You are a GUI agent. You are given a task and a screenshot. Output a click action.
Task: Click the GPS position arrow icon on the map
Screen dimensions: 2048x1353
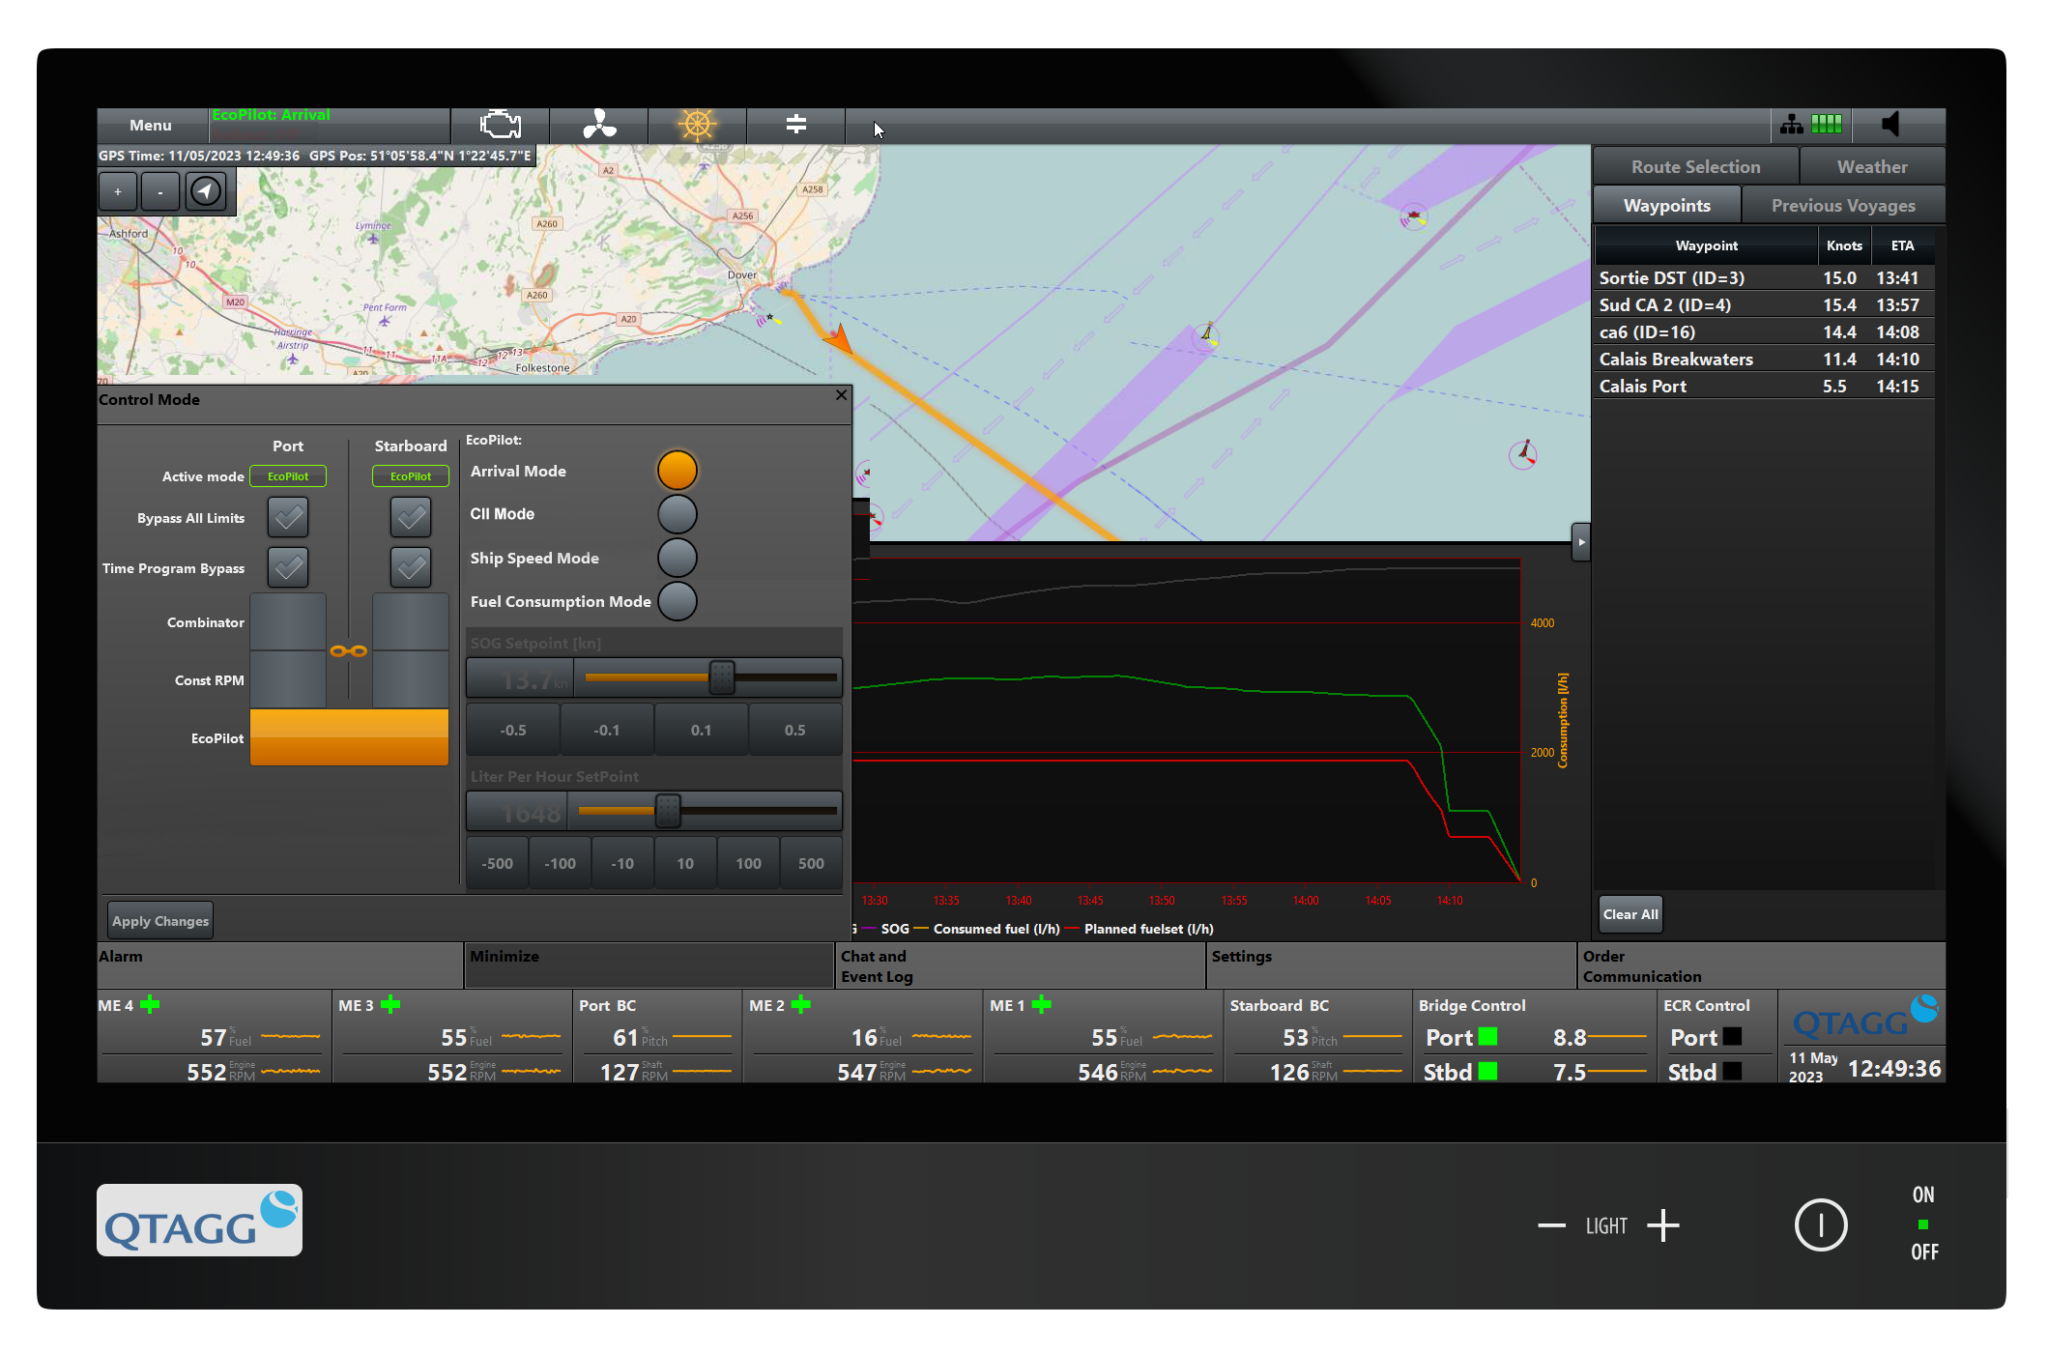(x=206, y=191)
